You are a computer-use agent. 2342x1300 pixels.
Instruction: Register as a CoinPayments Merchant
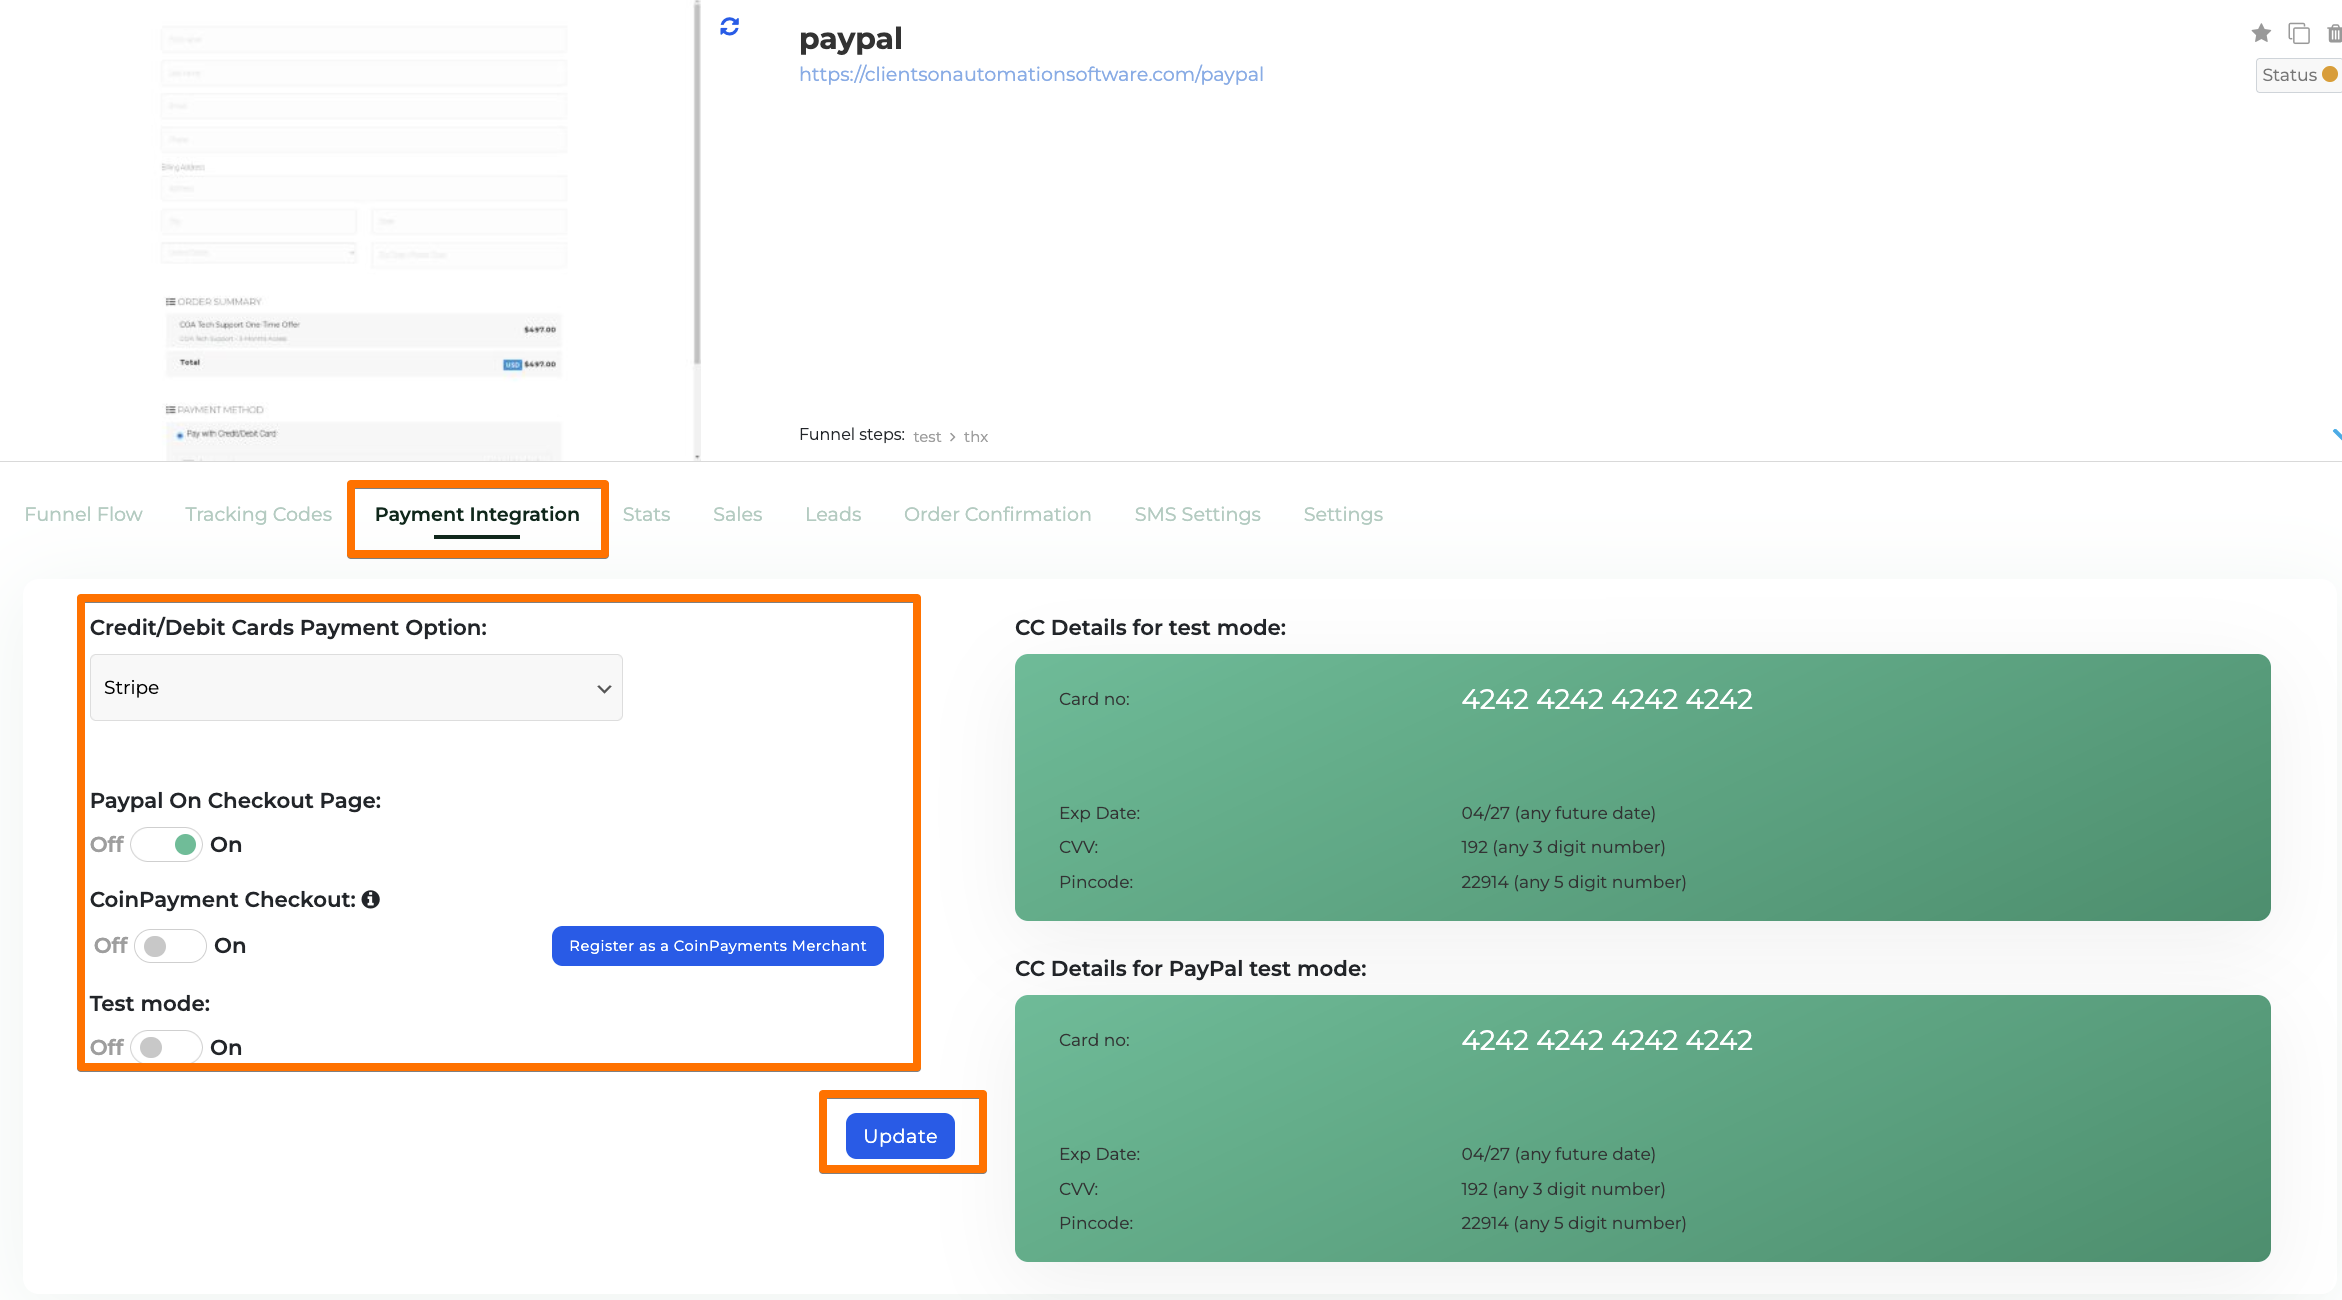716,945
